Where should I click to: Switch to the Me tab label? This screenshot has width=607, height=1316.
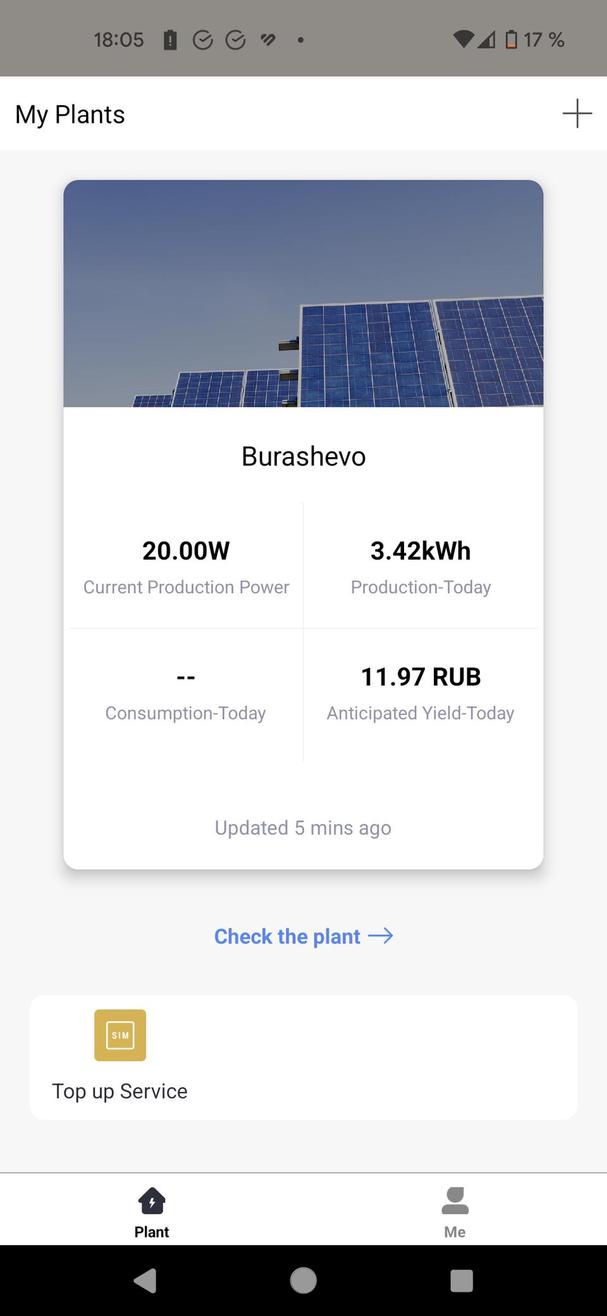tap(455, 1232)
